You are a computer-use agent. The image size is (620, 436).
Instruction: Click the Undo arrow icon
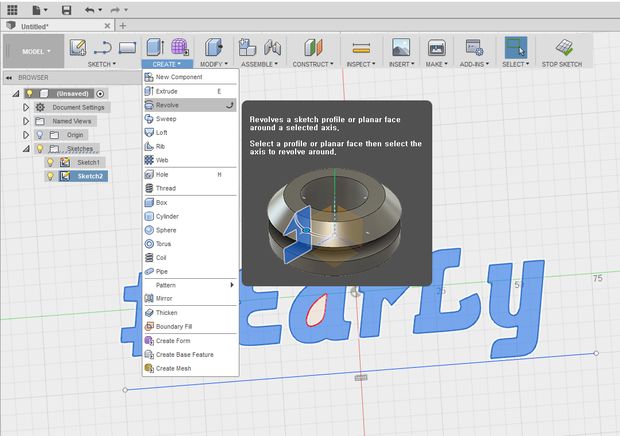90,9
